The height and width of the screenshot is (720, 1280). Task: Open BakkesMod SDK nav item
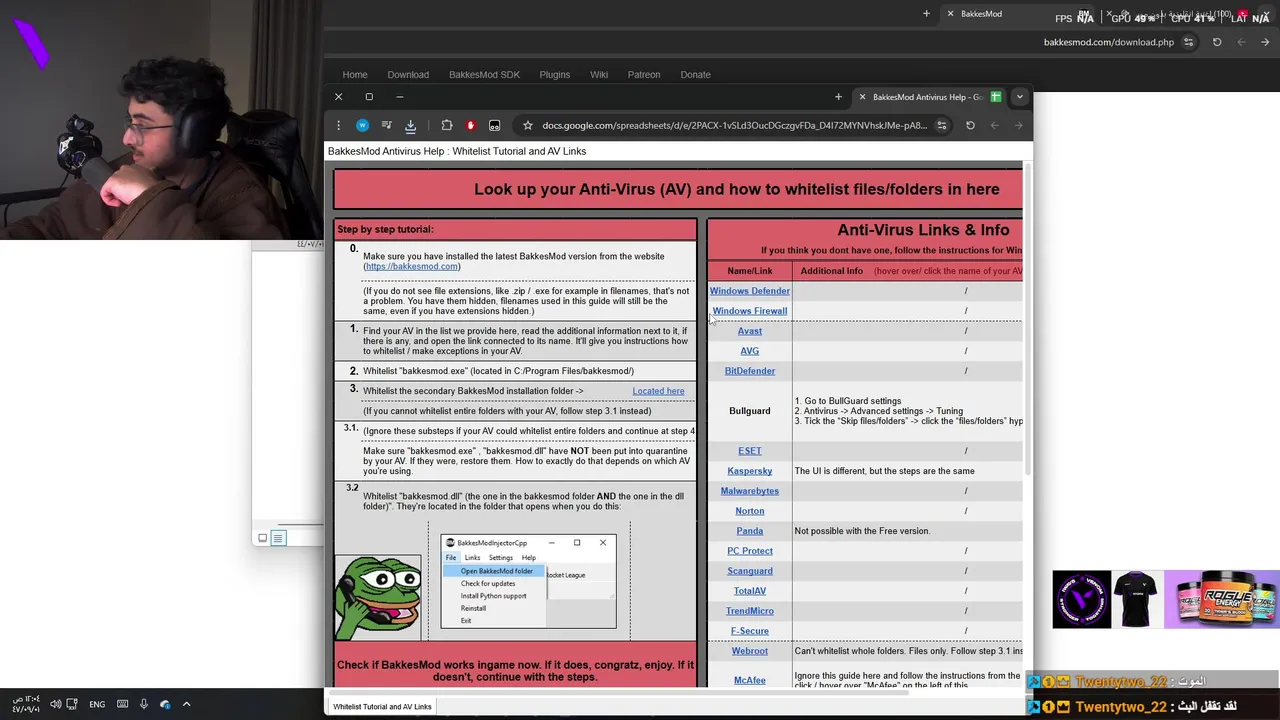[x=484, y=75]
